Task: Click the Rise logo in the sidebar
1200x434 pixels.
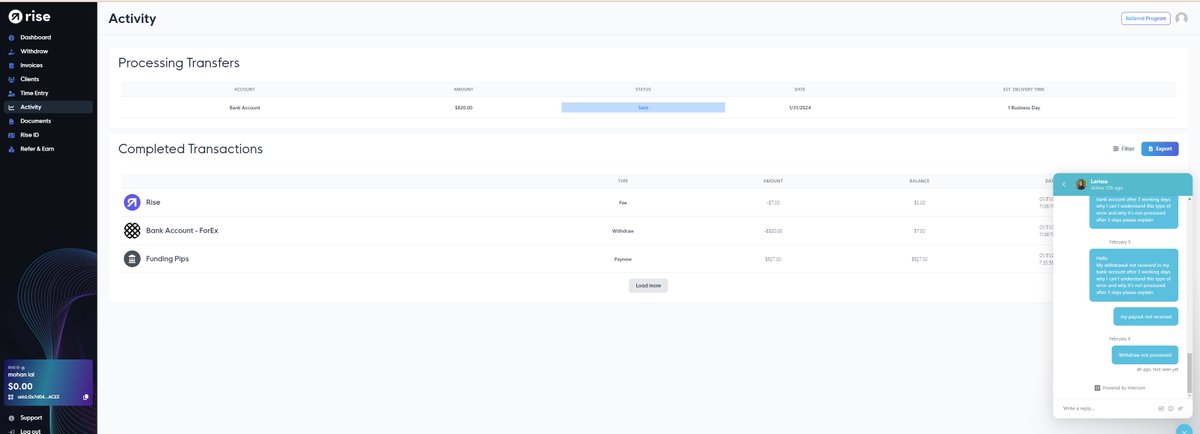Action: pyautogui.click(x=29, y=17)
